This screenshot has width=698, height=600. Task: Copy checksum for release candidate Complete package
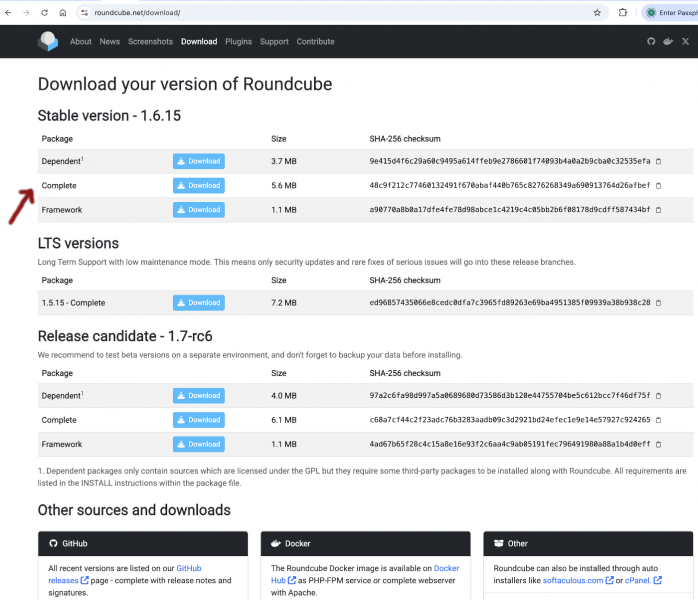point(658,420)
